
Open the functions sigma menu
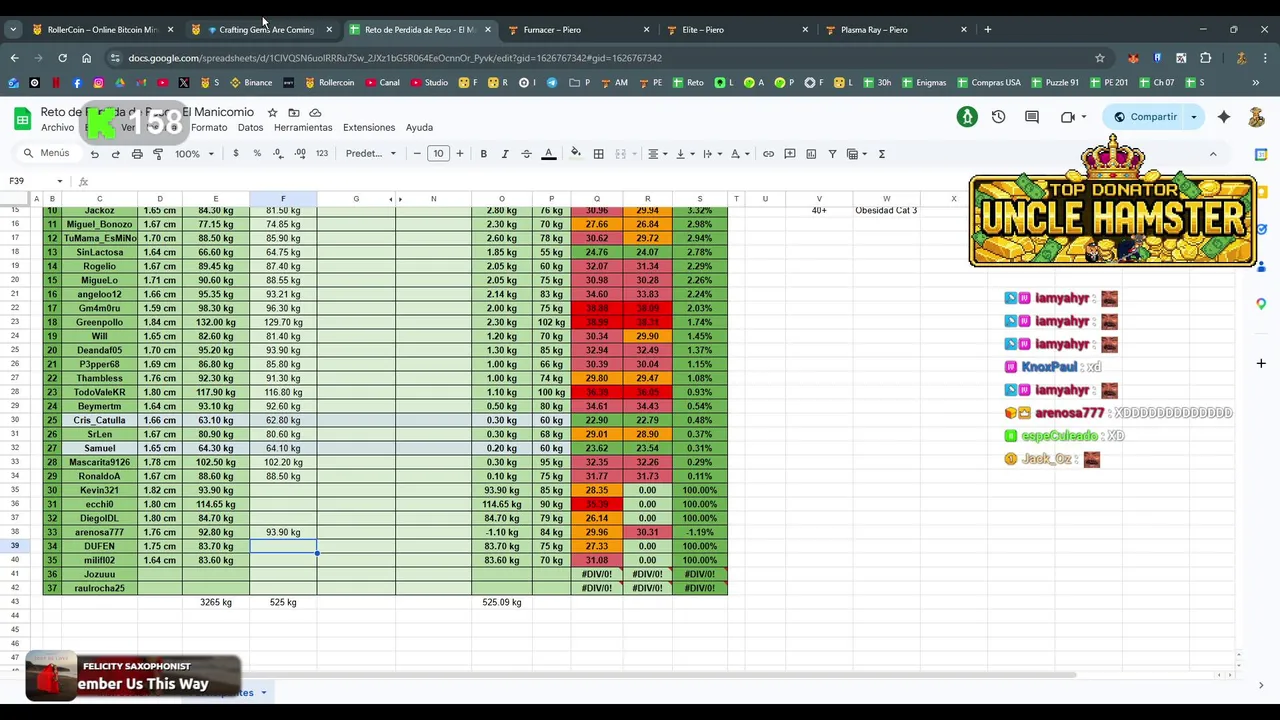[882, 154]
